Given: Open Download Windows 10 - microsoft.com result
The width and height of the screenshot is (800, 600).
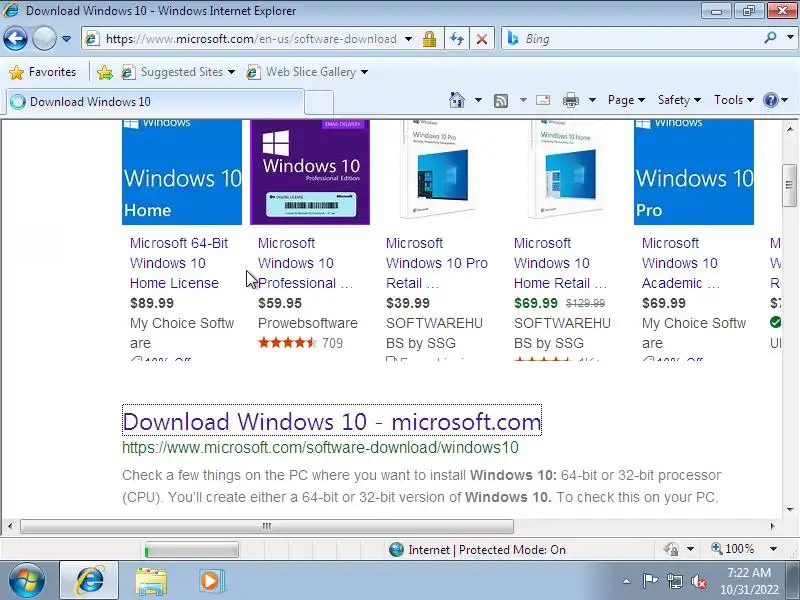Looking at the screenshot, I should [332, 421].
